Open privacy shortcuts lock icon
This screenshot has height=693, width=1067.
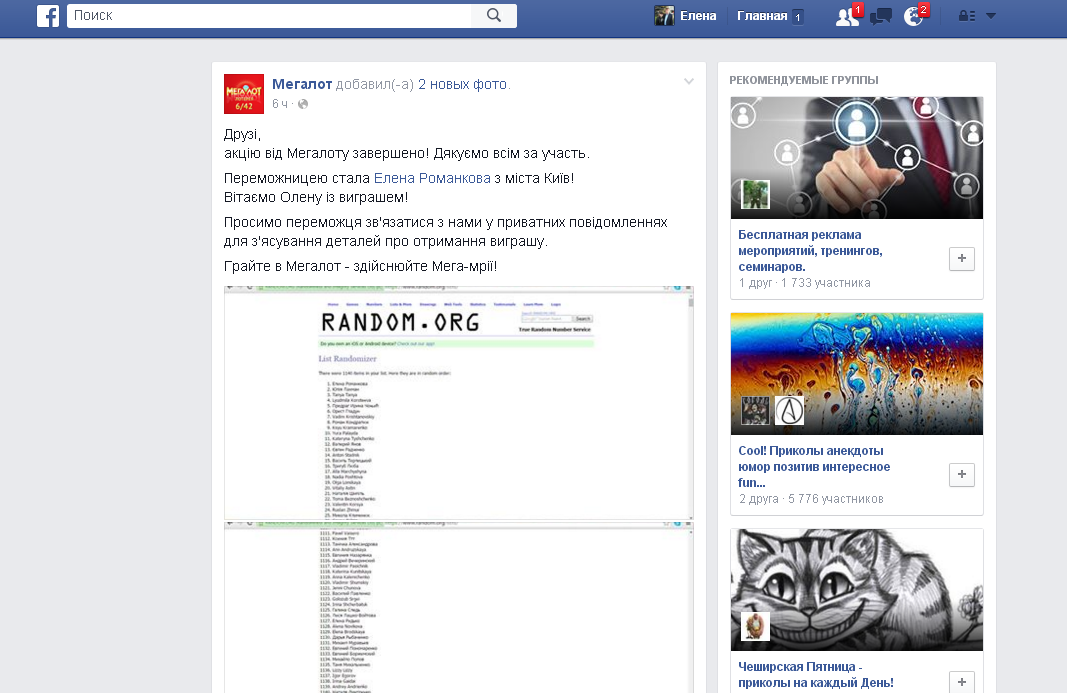pos(967,16)
